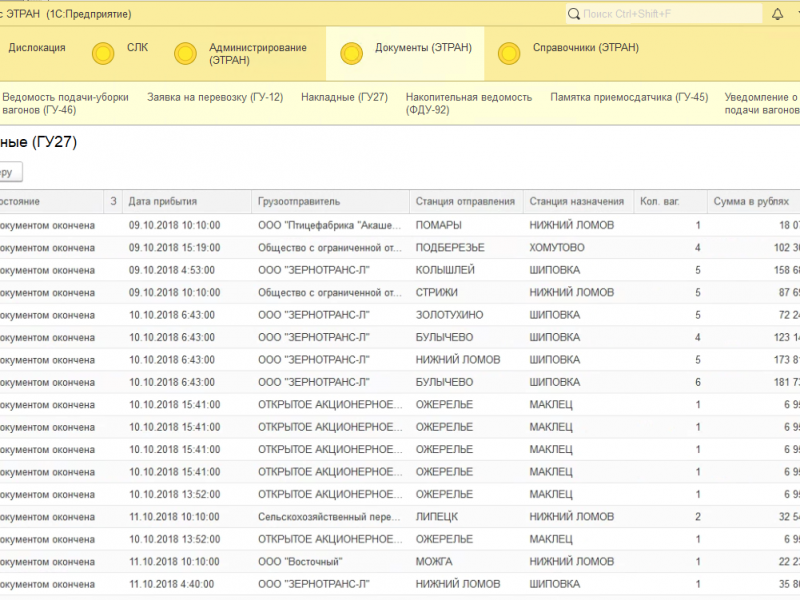The height and width of the screenshot is (600, 800).
Task: Open Накопительная ведомость (ФДУ-92)
Action: click(469, 103)
